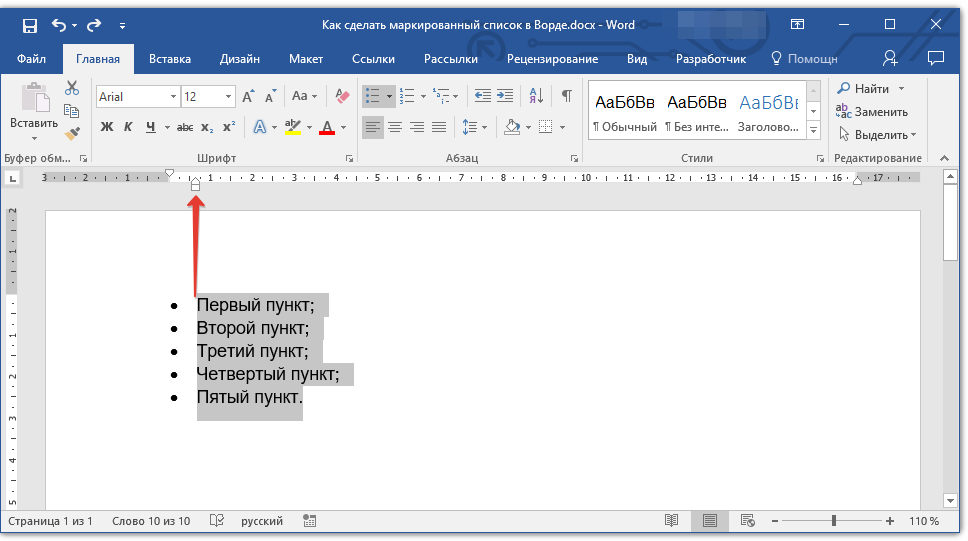
Task: Click the zoom slider in the status bar
Action: point(834,521)
